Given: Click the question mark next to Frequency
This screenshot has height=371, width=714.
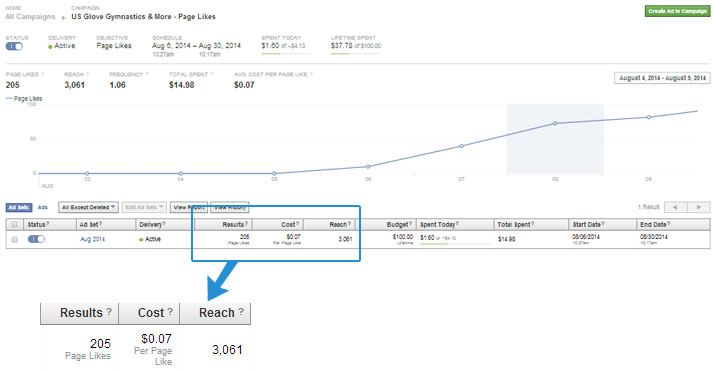Looking at the screenshot, I should pyautogui.click(x=147, y=74).
